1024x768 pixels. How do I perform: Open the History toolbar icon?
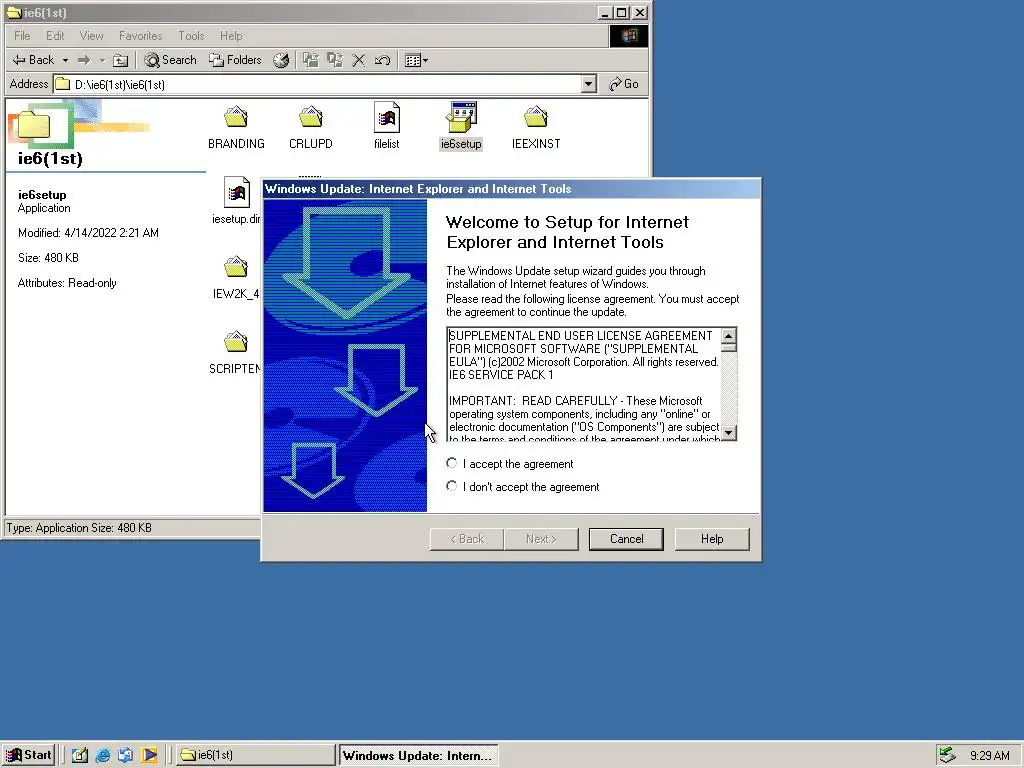coord(281,60)
